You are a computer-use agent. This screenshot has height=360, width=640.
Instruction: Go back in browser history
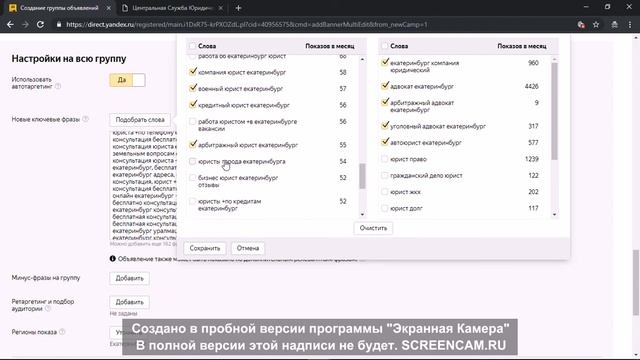coord(10,24)
